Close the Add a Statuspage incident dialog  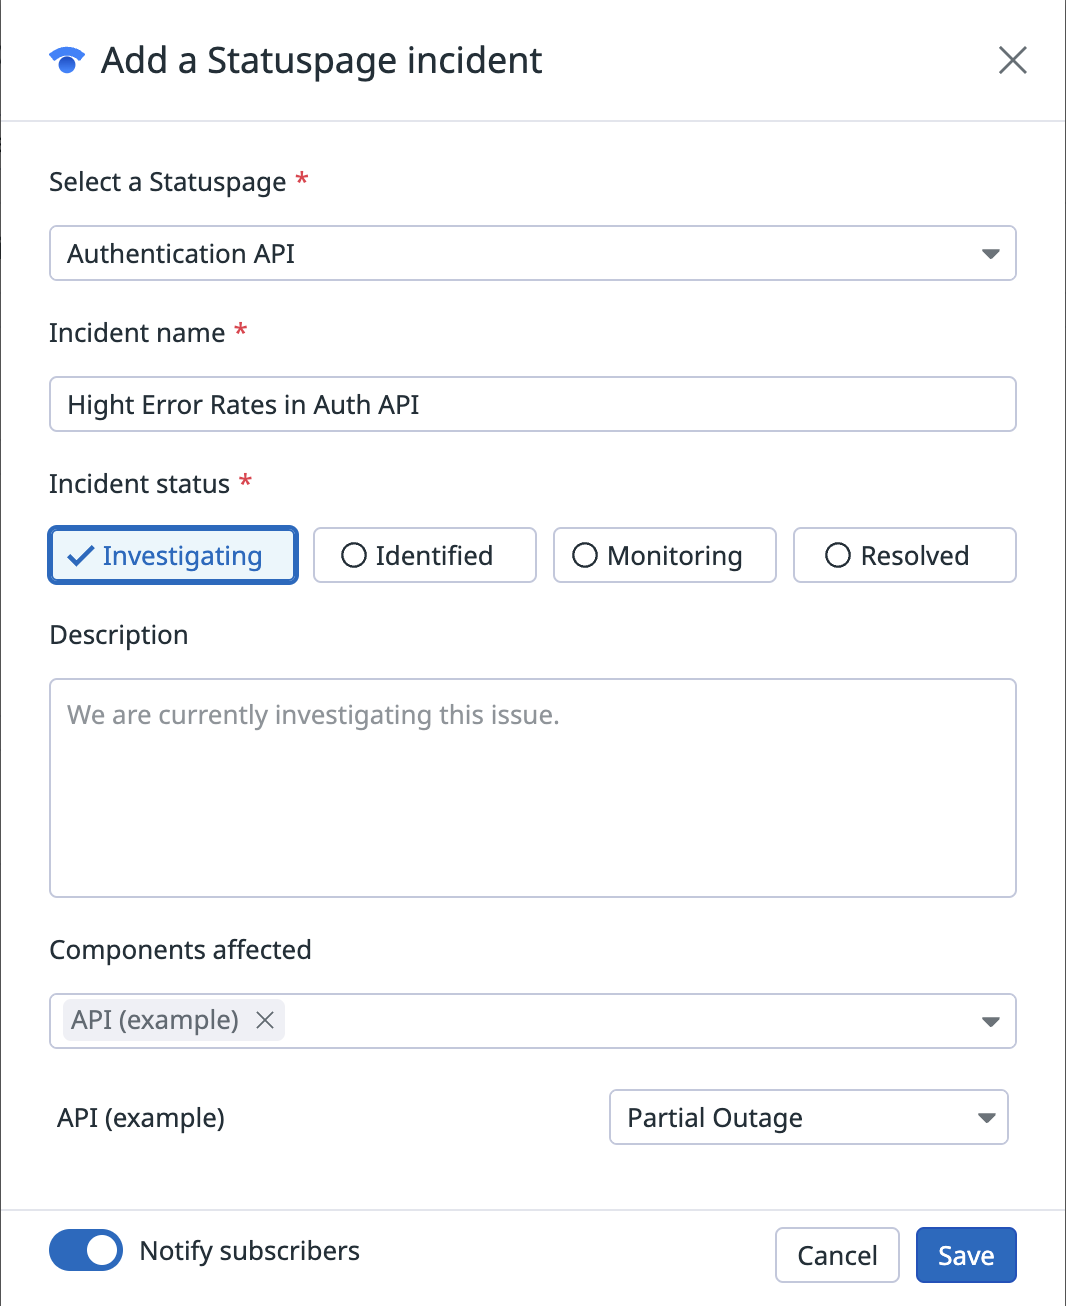[1012, 60]
